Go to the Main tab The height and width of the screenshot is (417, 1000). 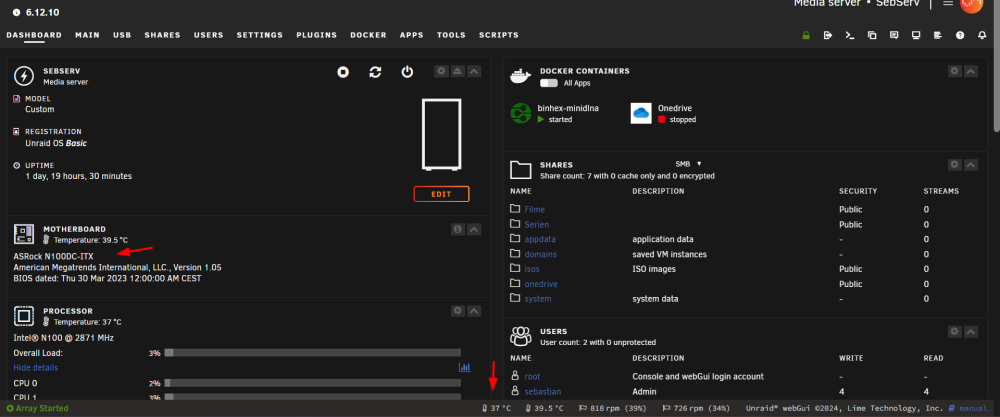click(x=87, y=35)
